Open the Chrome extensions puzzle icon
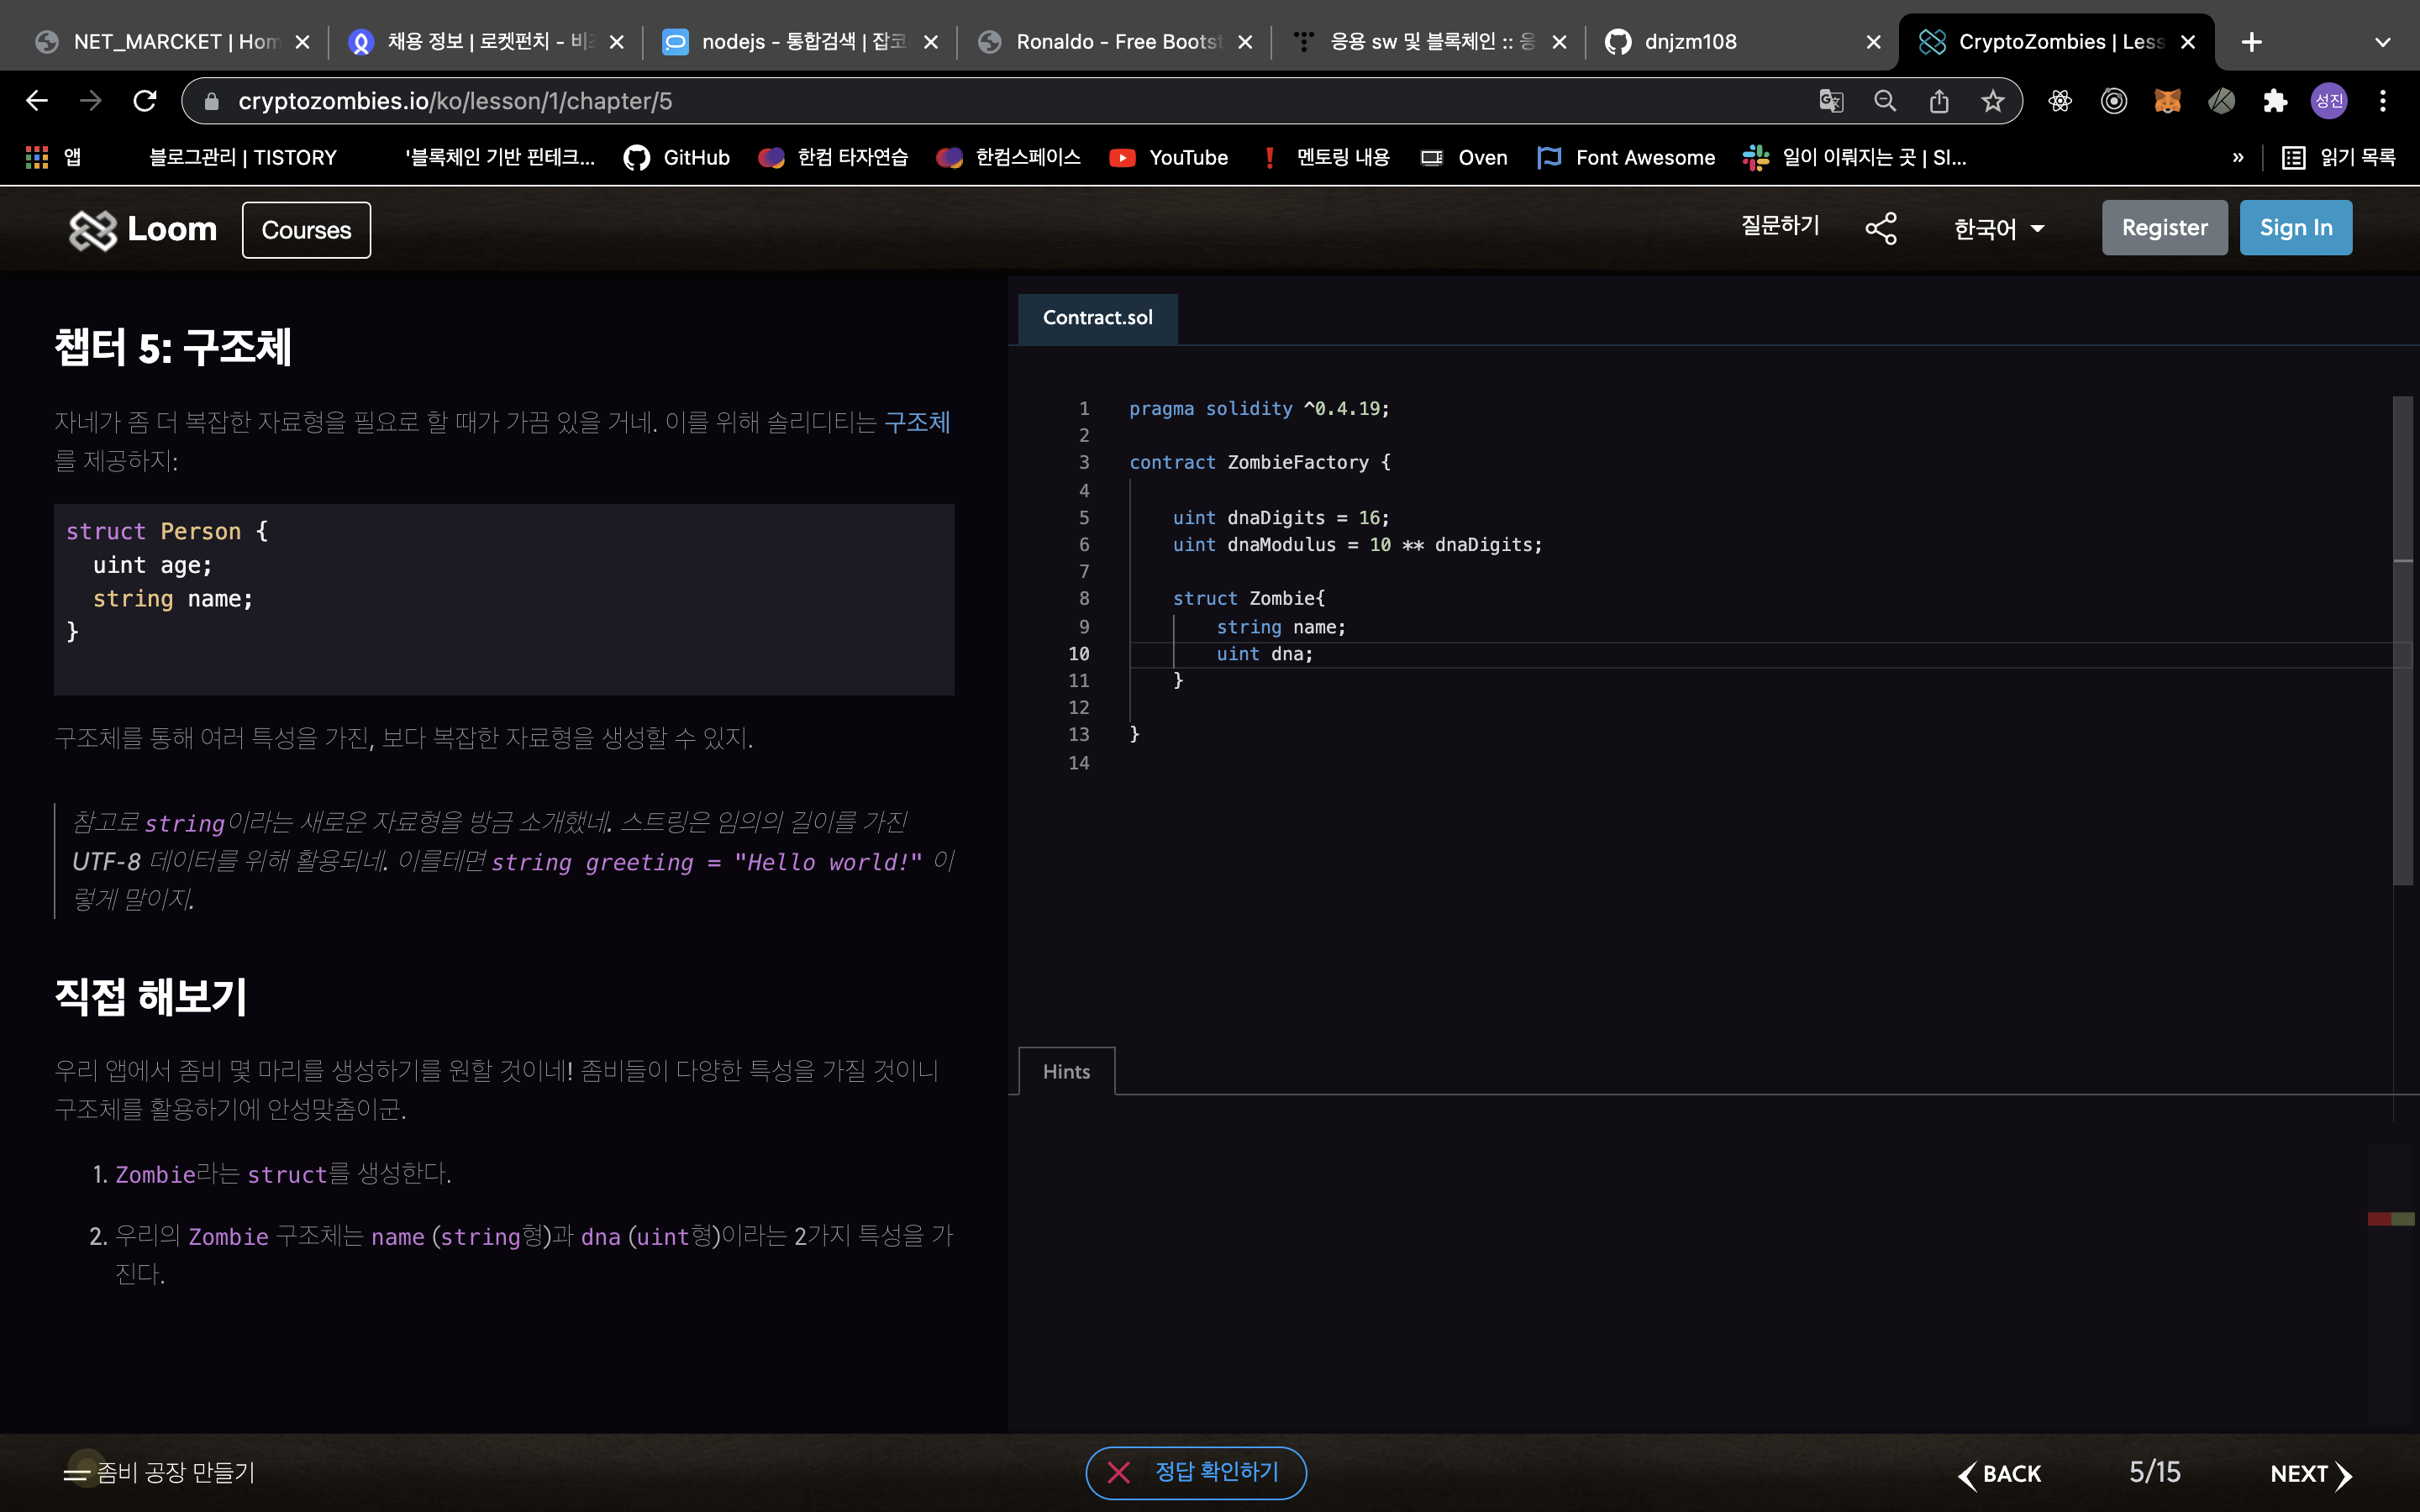This screenshot has width=2420, height=1512. (x=2275, y=101)
